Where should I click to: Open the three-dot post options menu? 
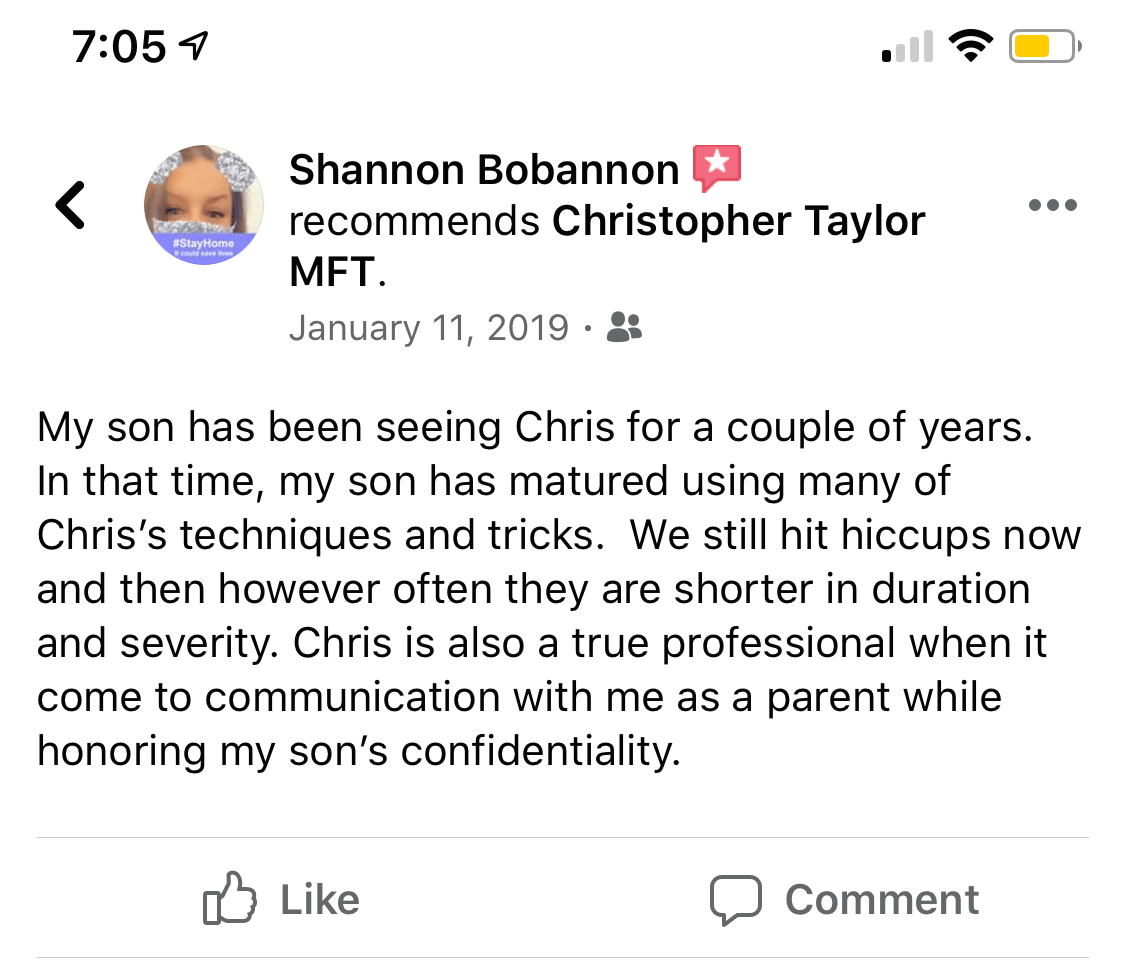1053,205
